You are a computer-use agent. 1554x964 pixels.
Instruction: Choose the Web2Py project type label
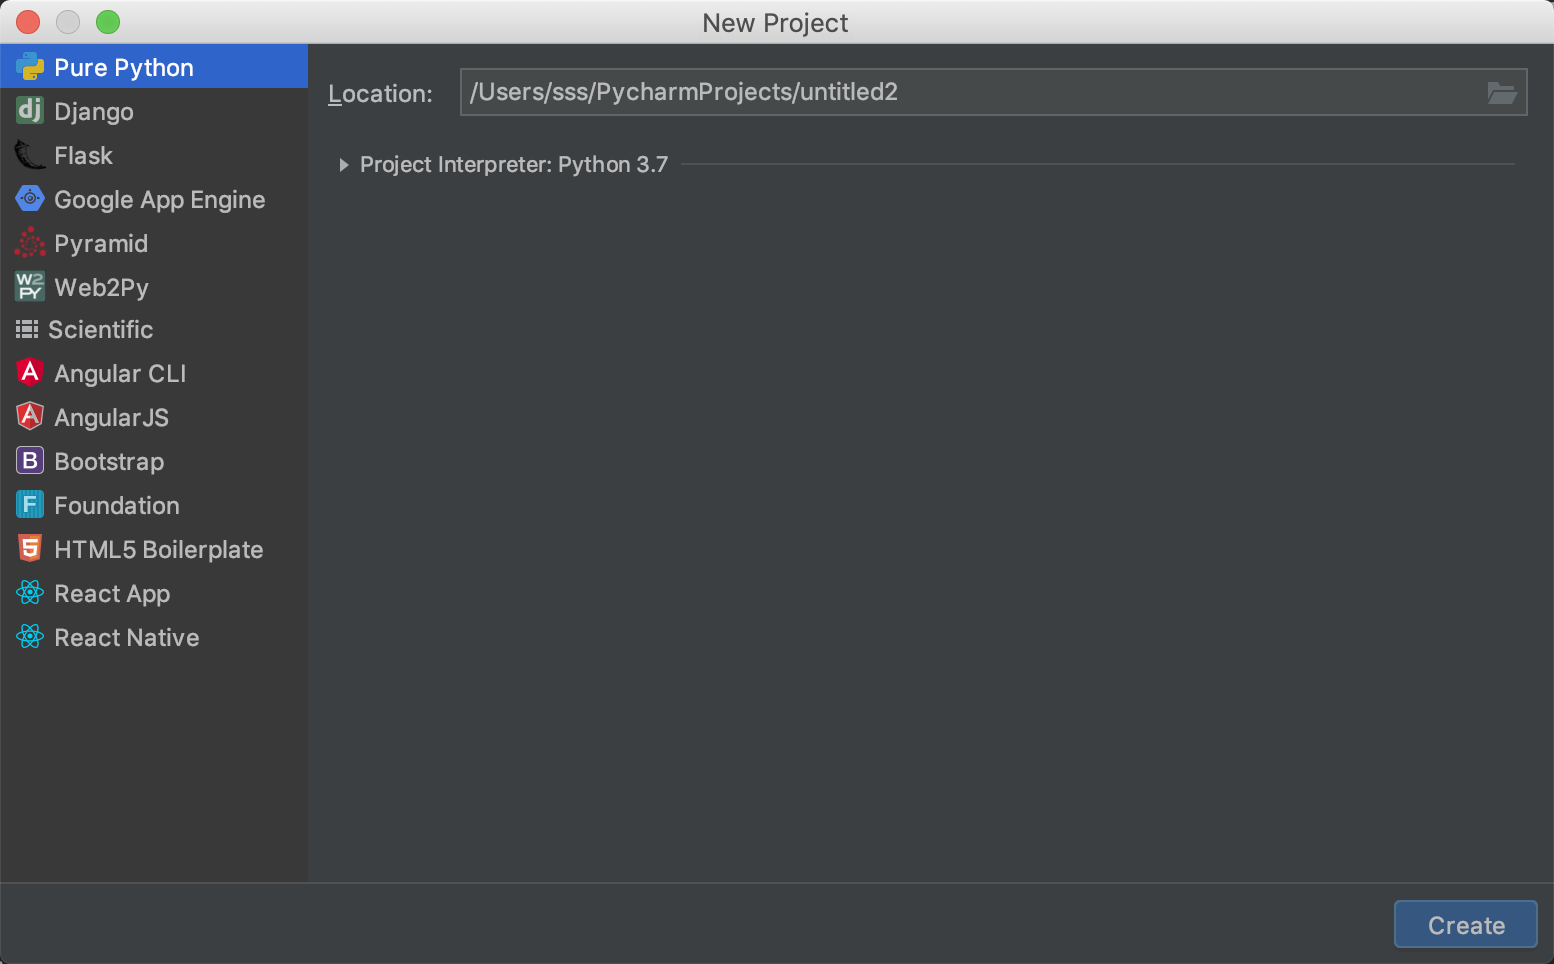[101, 288]
